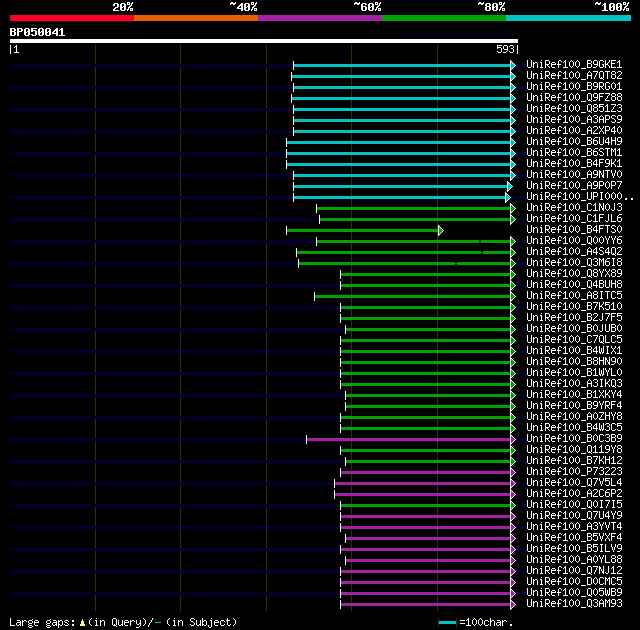
Task: Click the 593 query end position
Action: 505,49
